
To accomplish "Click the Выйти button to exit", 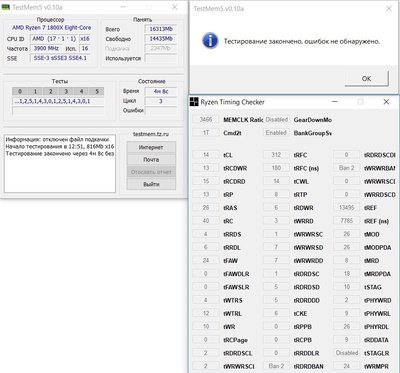I will tap(151, 184).
